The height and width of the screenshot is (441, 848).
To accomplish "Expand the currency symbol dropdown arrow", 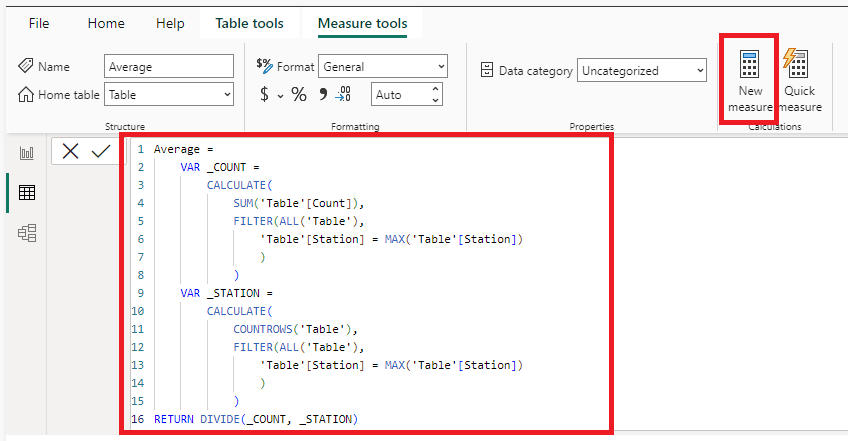I will tap(280, 96).
